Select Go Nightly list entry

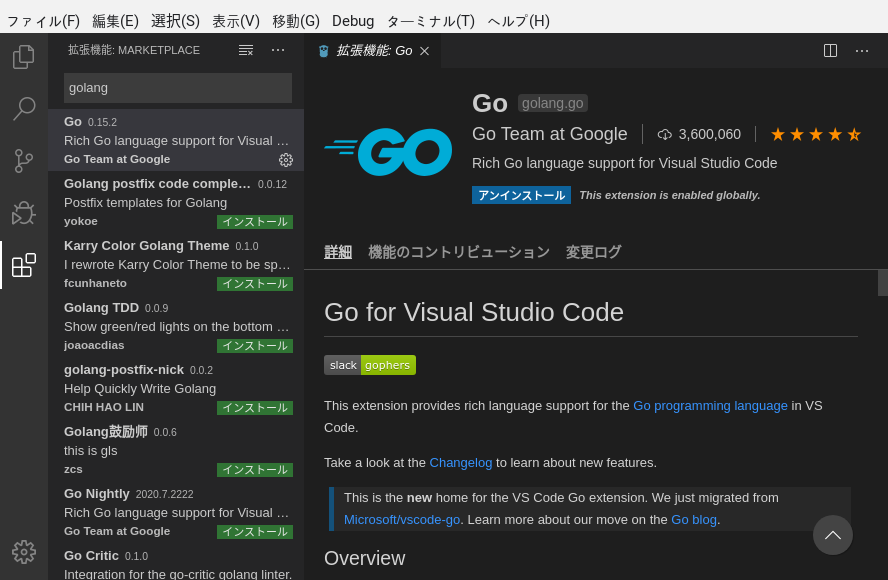click(x=176, y=512)
